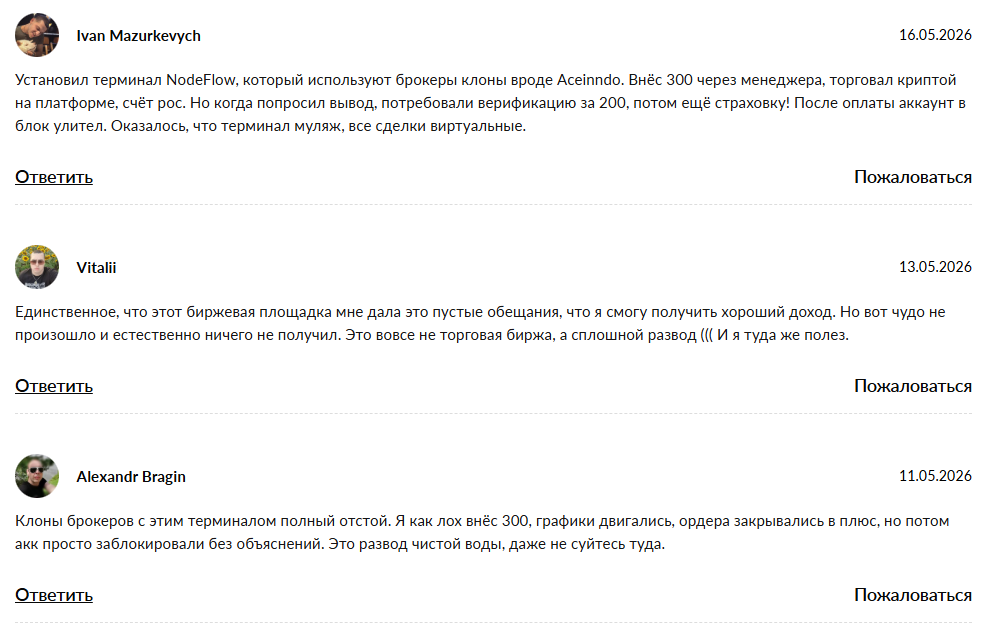Click the NodeFlow word in Ivan's review
This screenshot has width=989, height=637.
point(201,80)
